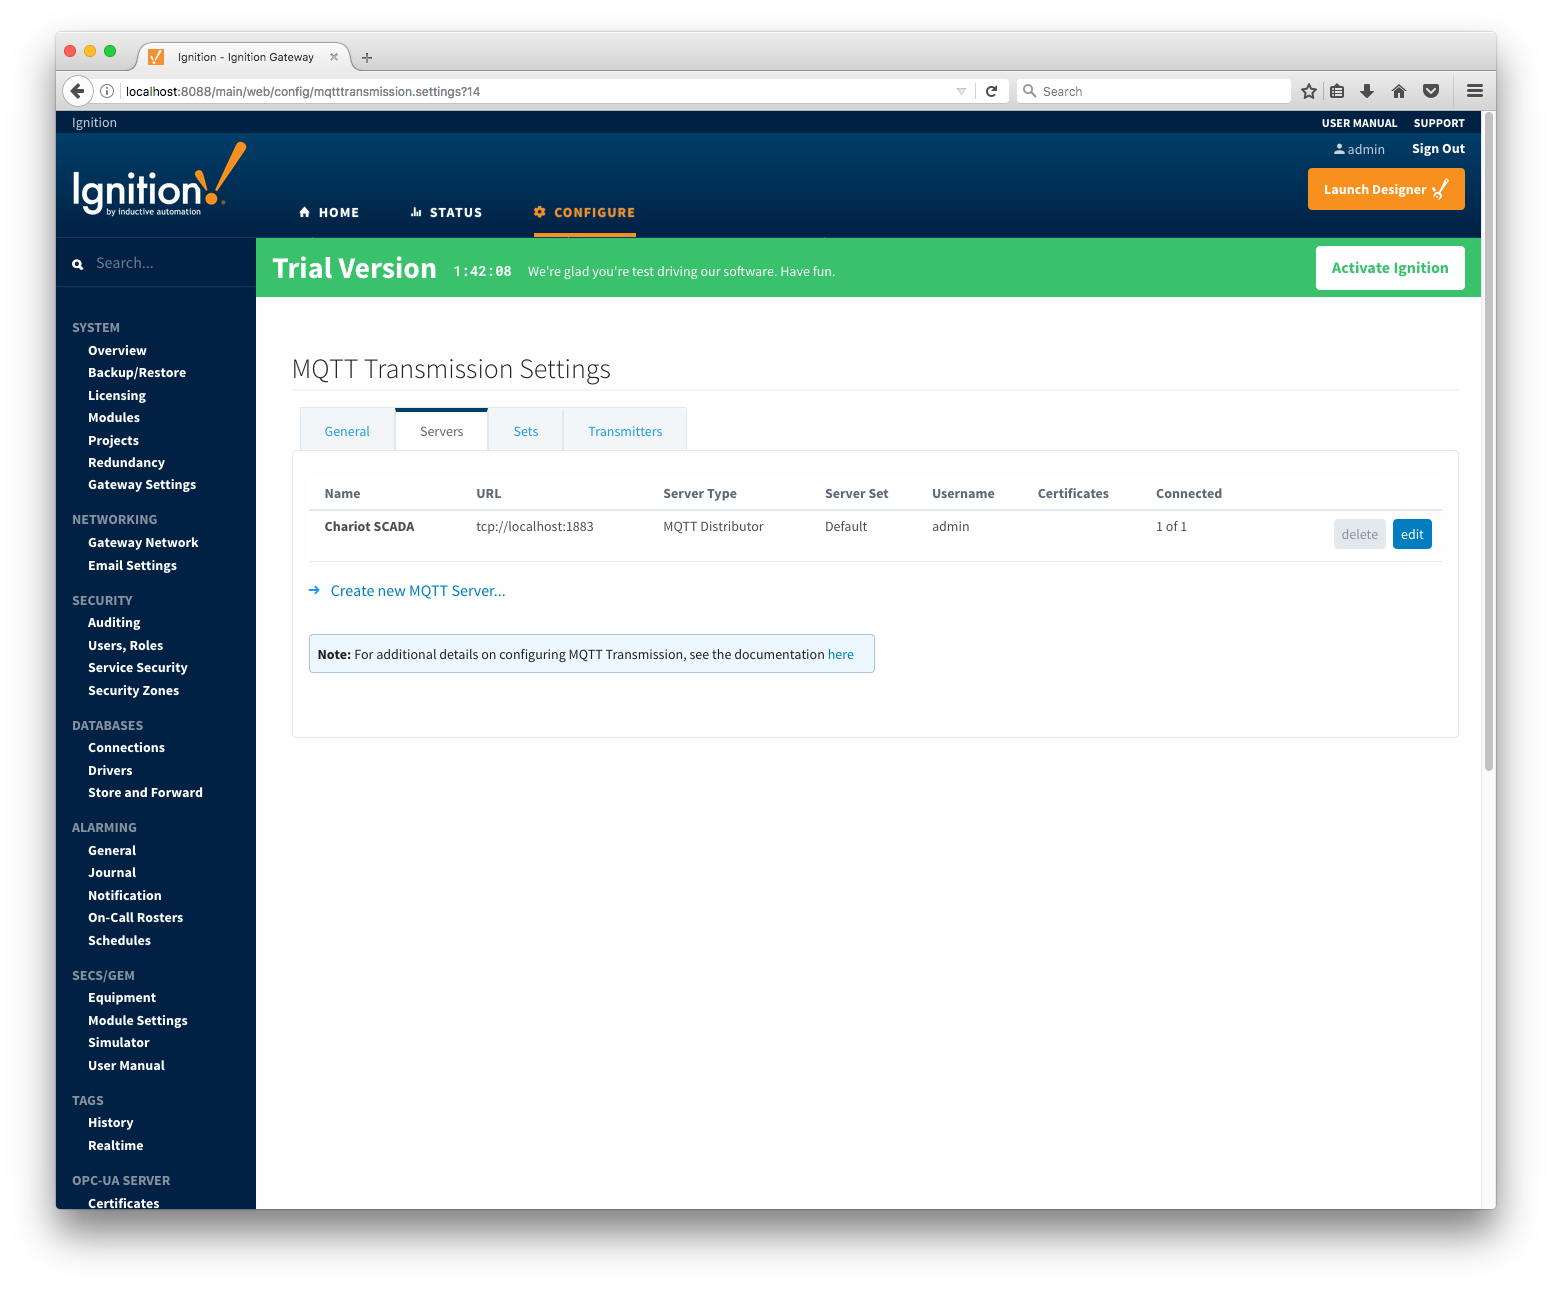Open alarming Journal in sidebar
1552x1289 pixels.
(112, 873)
